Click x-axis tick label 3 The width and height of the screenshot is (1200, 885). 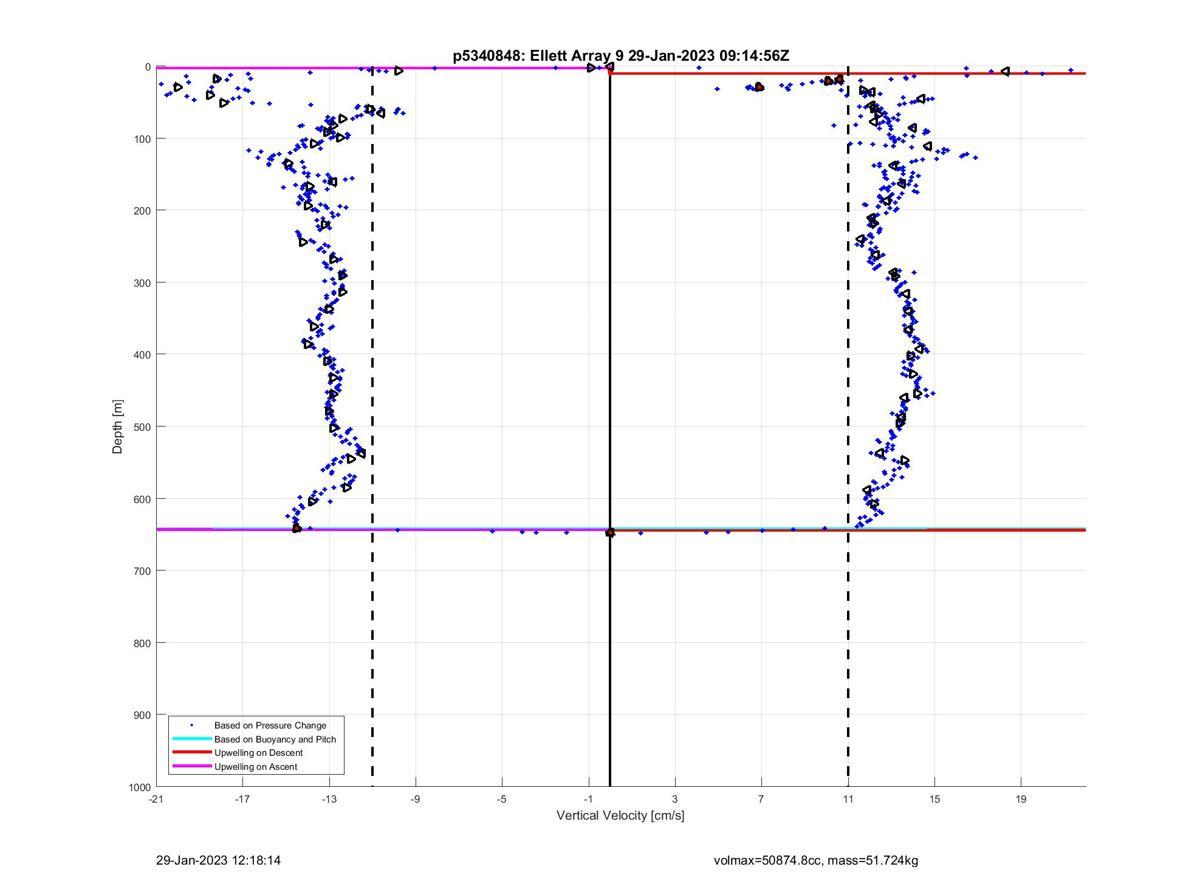coord(675,798)
